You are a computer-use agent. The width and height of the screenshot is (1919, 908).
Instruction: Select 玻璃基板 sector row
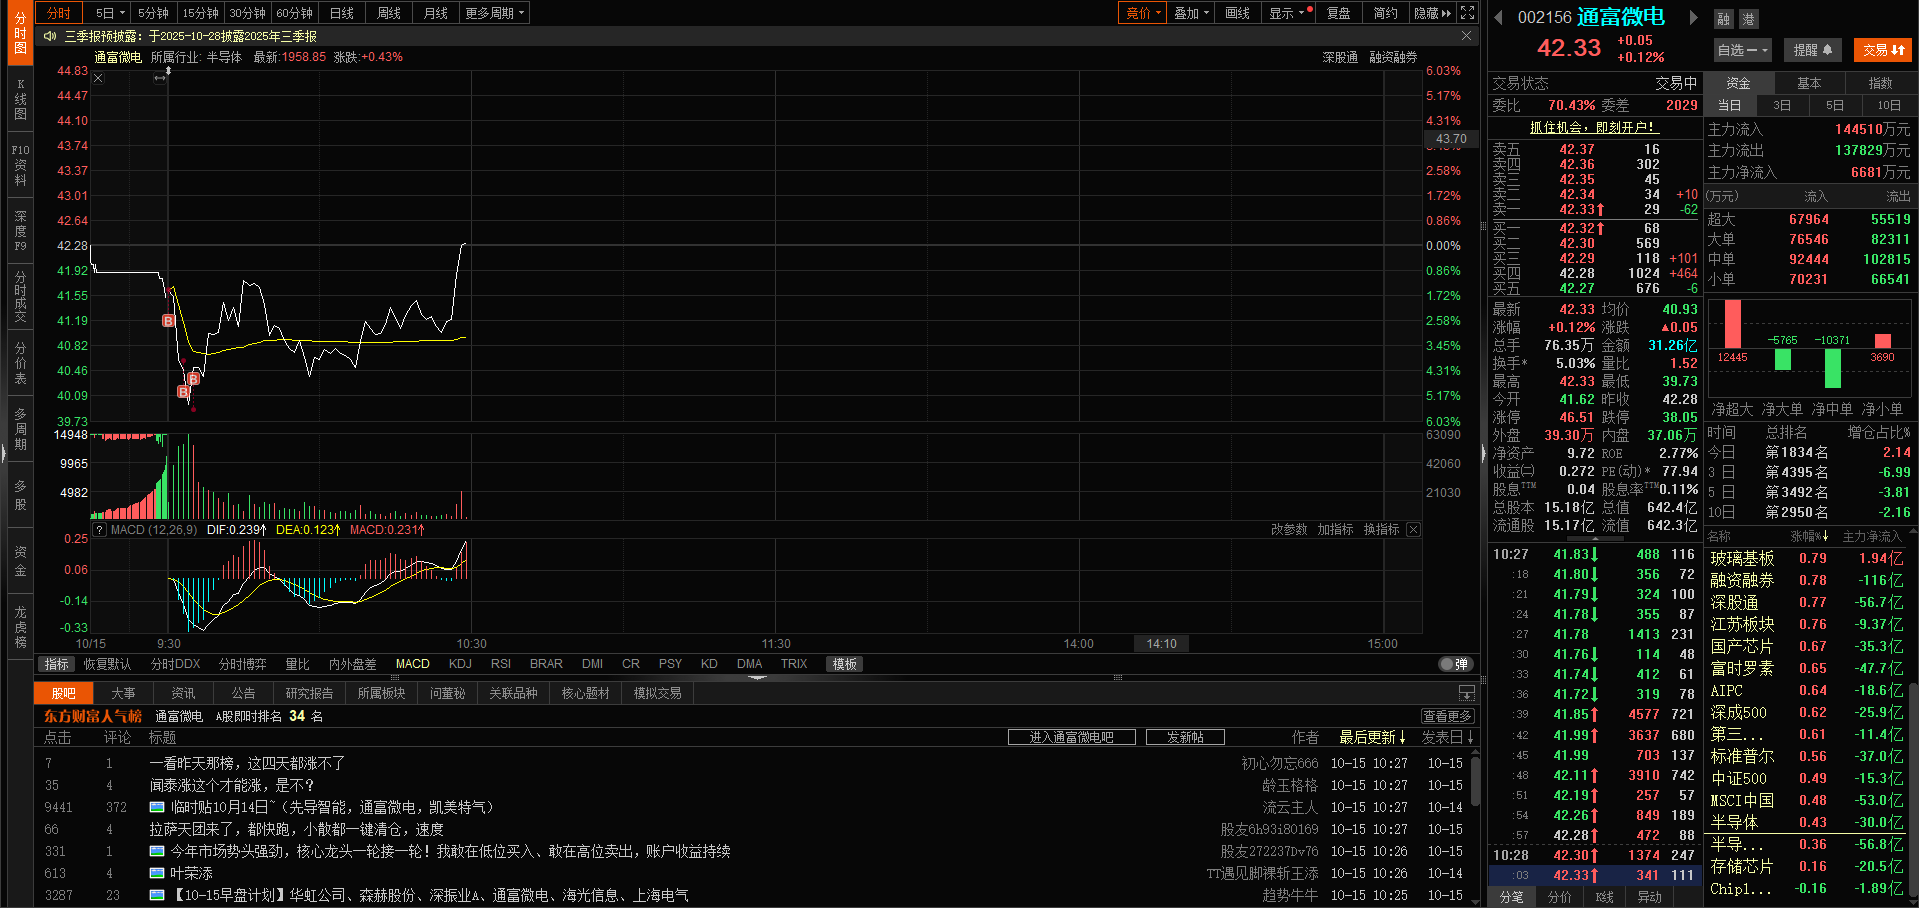tap(1807, 559)
